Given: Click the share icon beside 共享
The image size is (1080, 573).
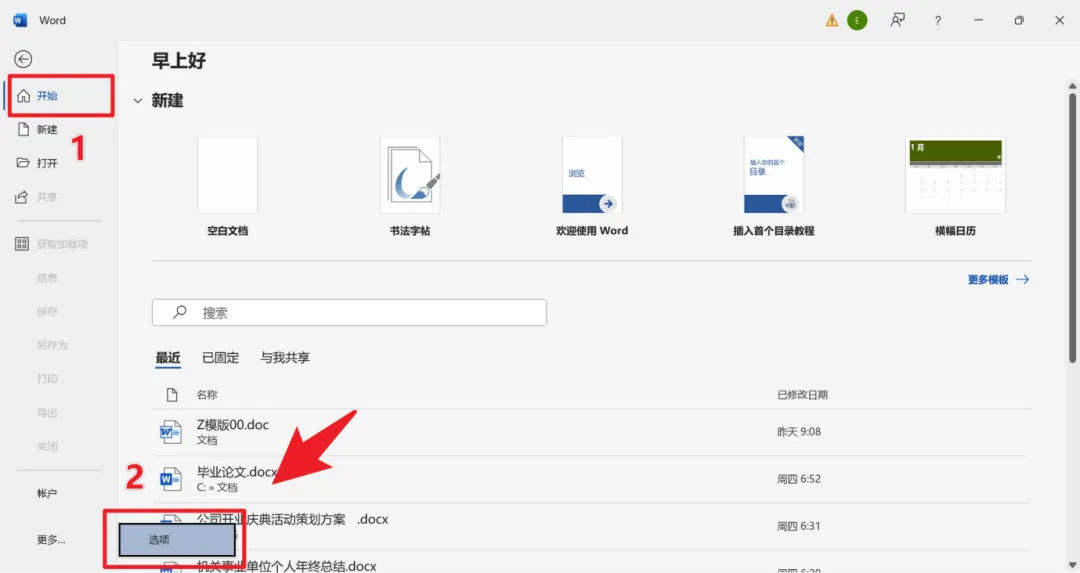Looking at the screenshot, I should pos(22,197).
